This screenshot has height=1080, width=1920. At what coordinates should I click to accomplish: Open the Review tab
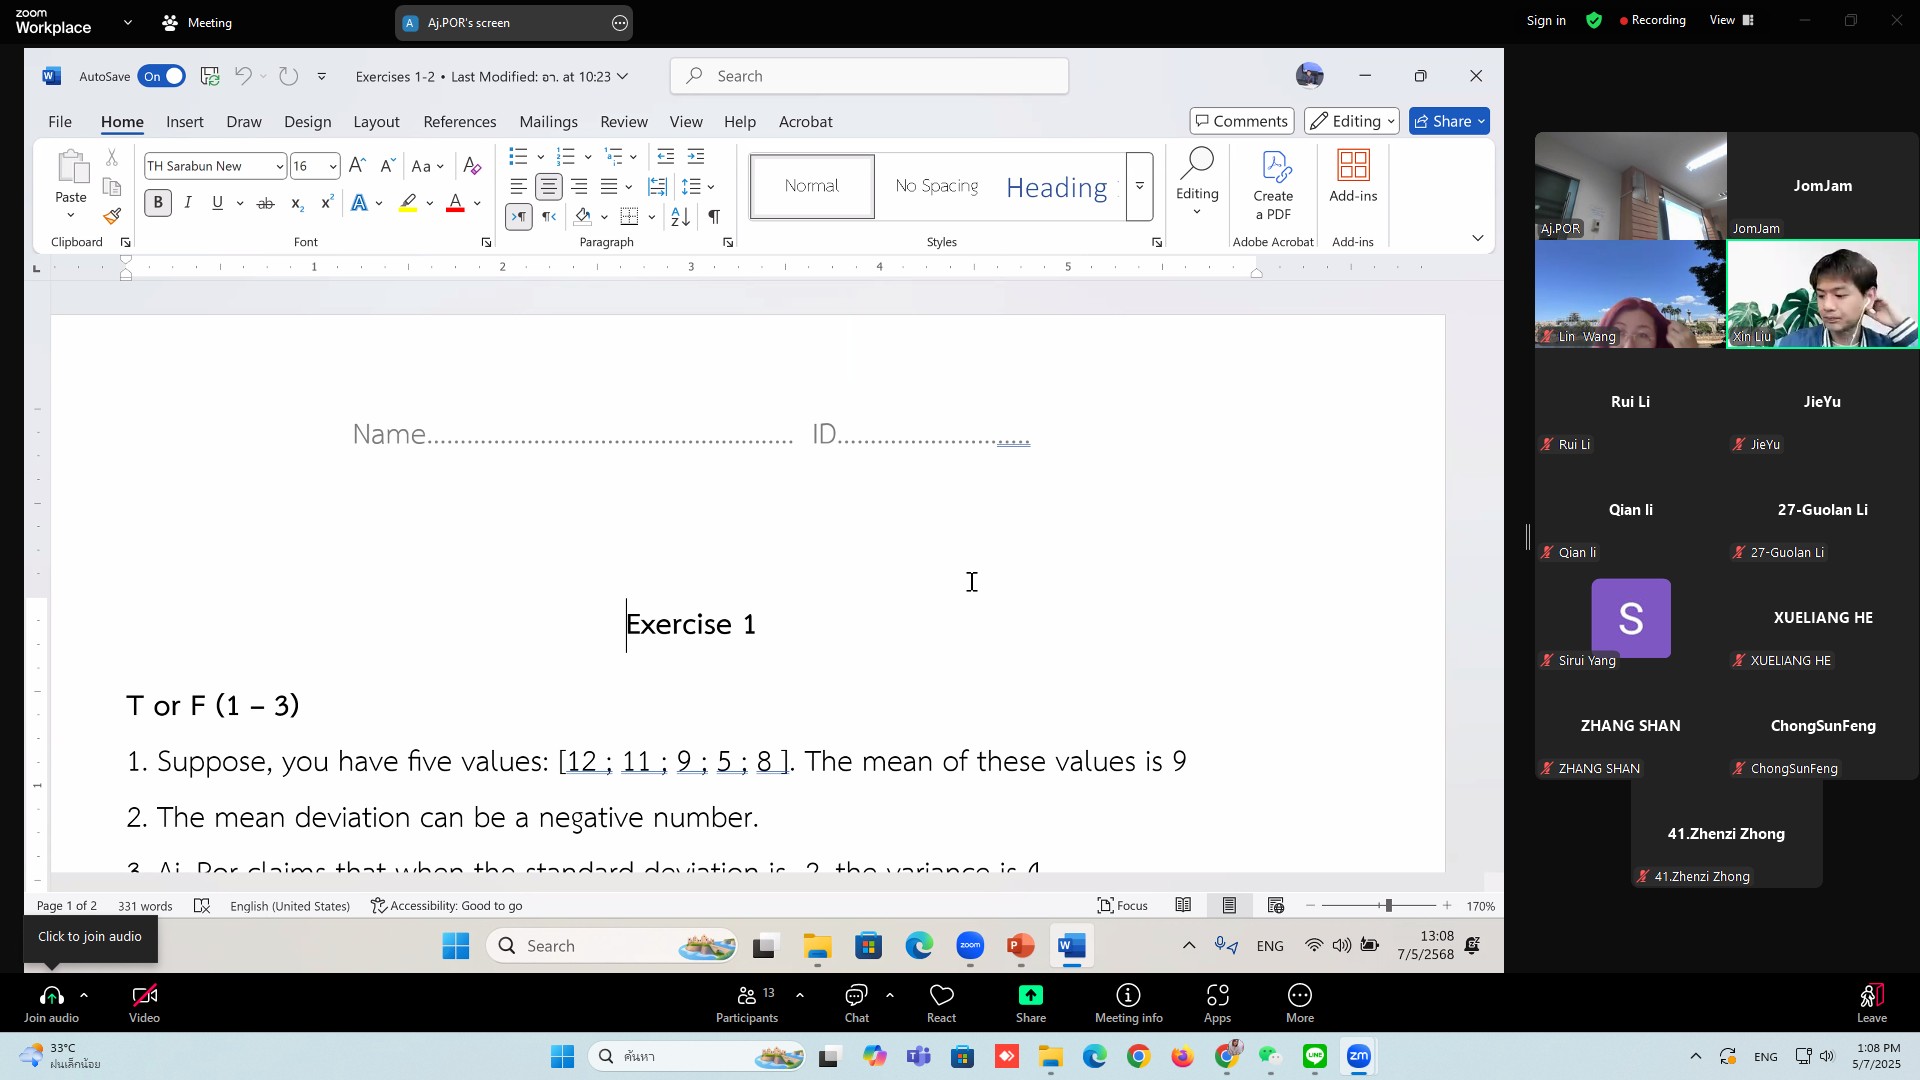(x=624, y=121)
